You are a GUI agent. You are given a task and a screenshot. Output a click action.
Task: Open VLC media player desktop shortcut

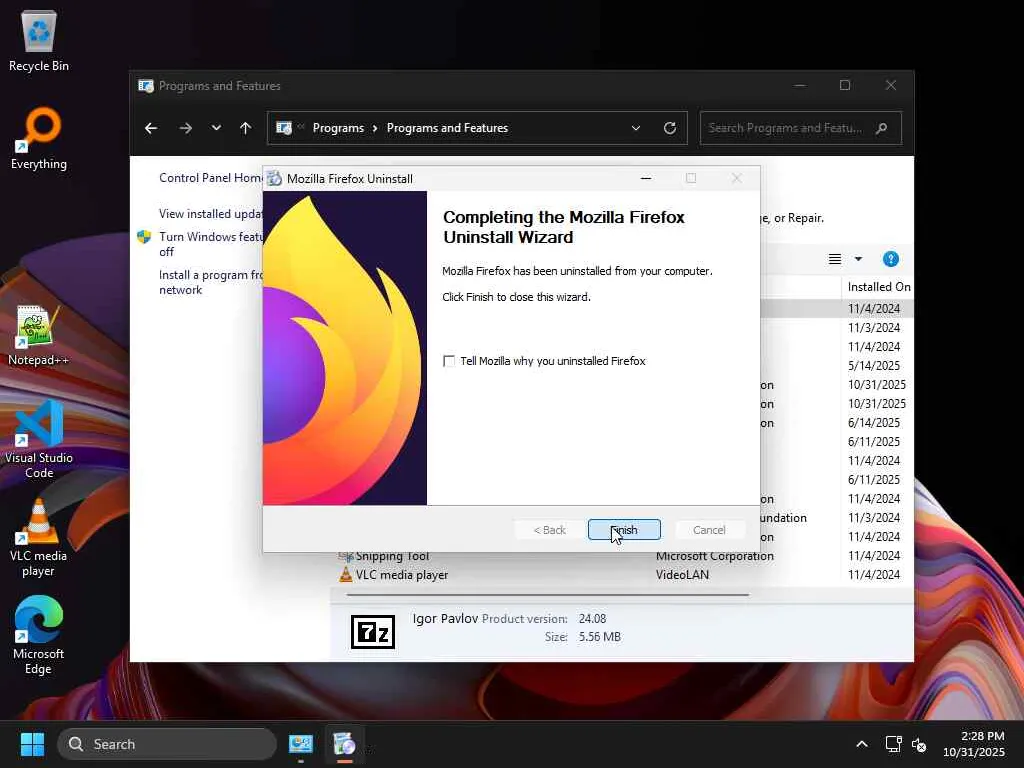coord(39,537)
